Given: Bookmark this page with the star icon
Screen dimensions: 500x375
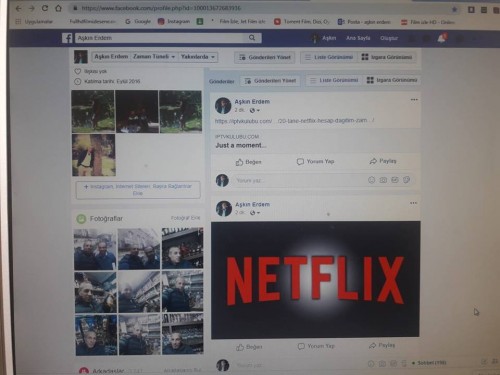Looking at the screenshot, I should pyautogui.click(x=454, y=9).
